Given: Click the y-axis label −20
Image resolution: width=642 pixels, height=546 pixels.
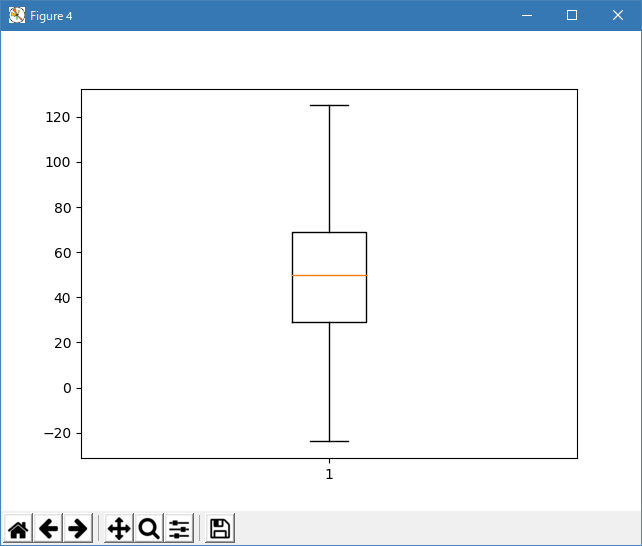Looking at the screenshot, I should 57,433.
